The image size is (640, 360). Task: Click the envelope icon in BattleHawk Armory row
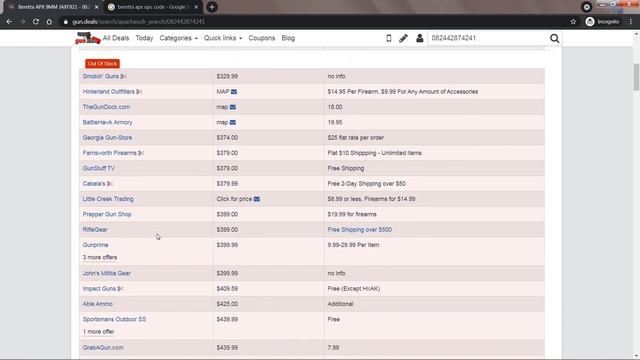pyautogui.click(x=233, y=122)
